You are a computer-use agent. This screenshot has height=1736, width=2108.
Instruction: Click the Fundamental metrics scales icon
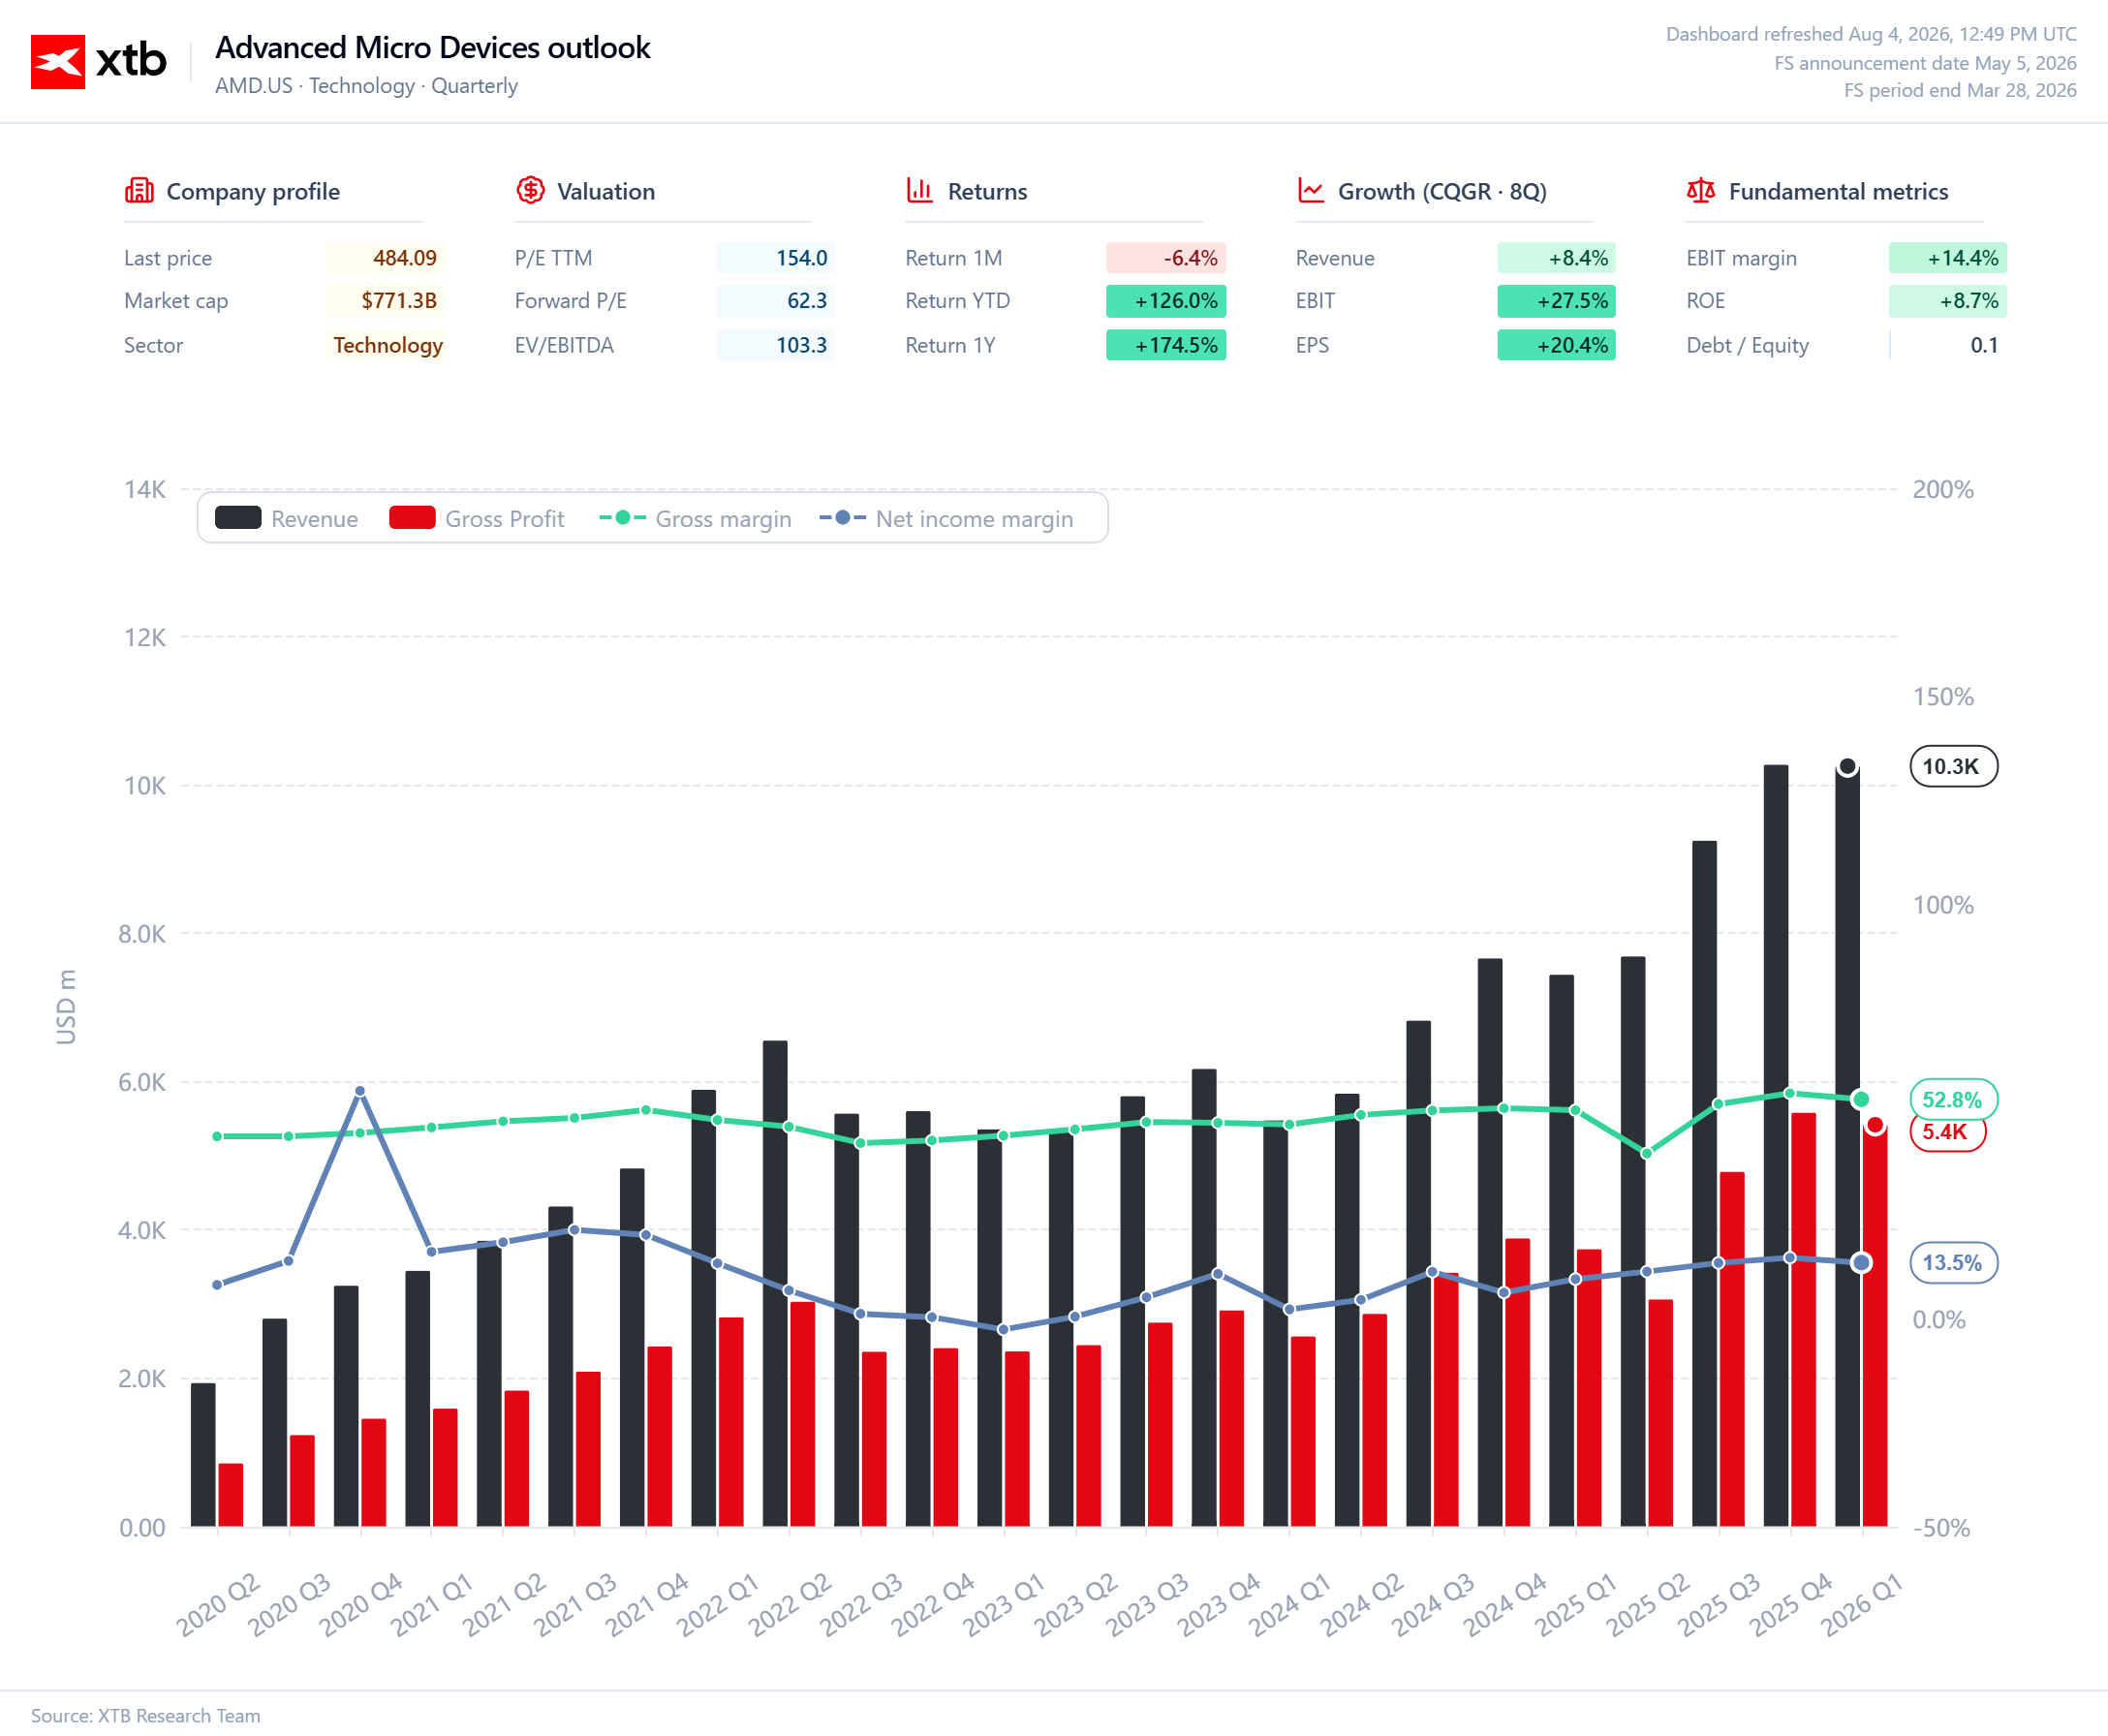[x=1700, y=190]
